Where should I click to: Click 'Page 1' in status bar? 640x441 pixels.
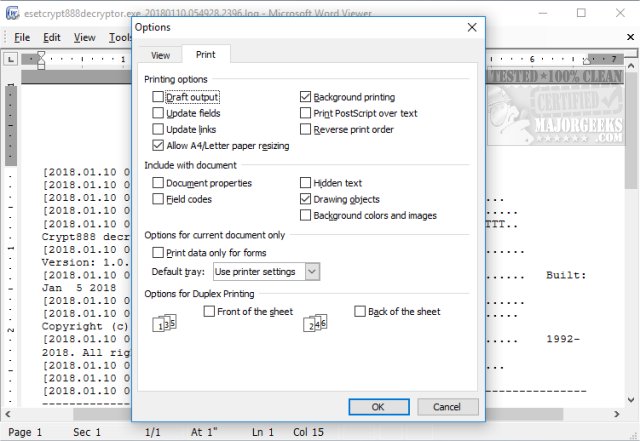(25, 432)
